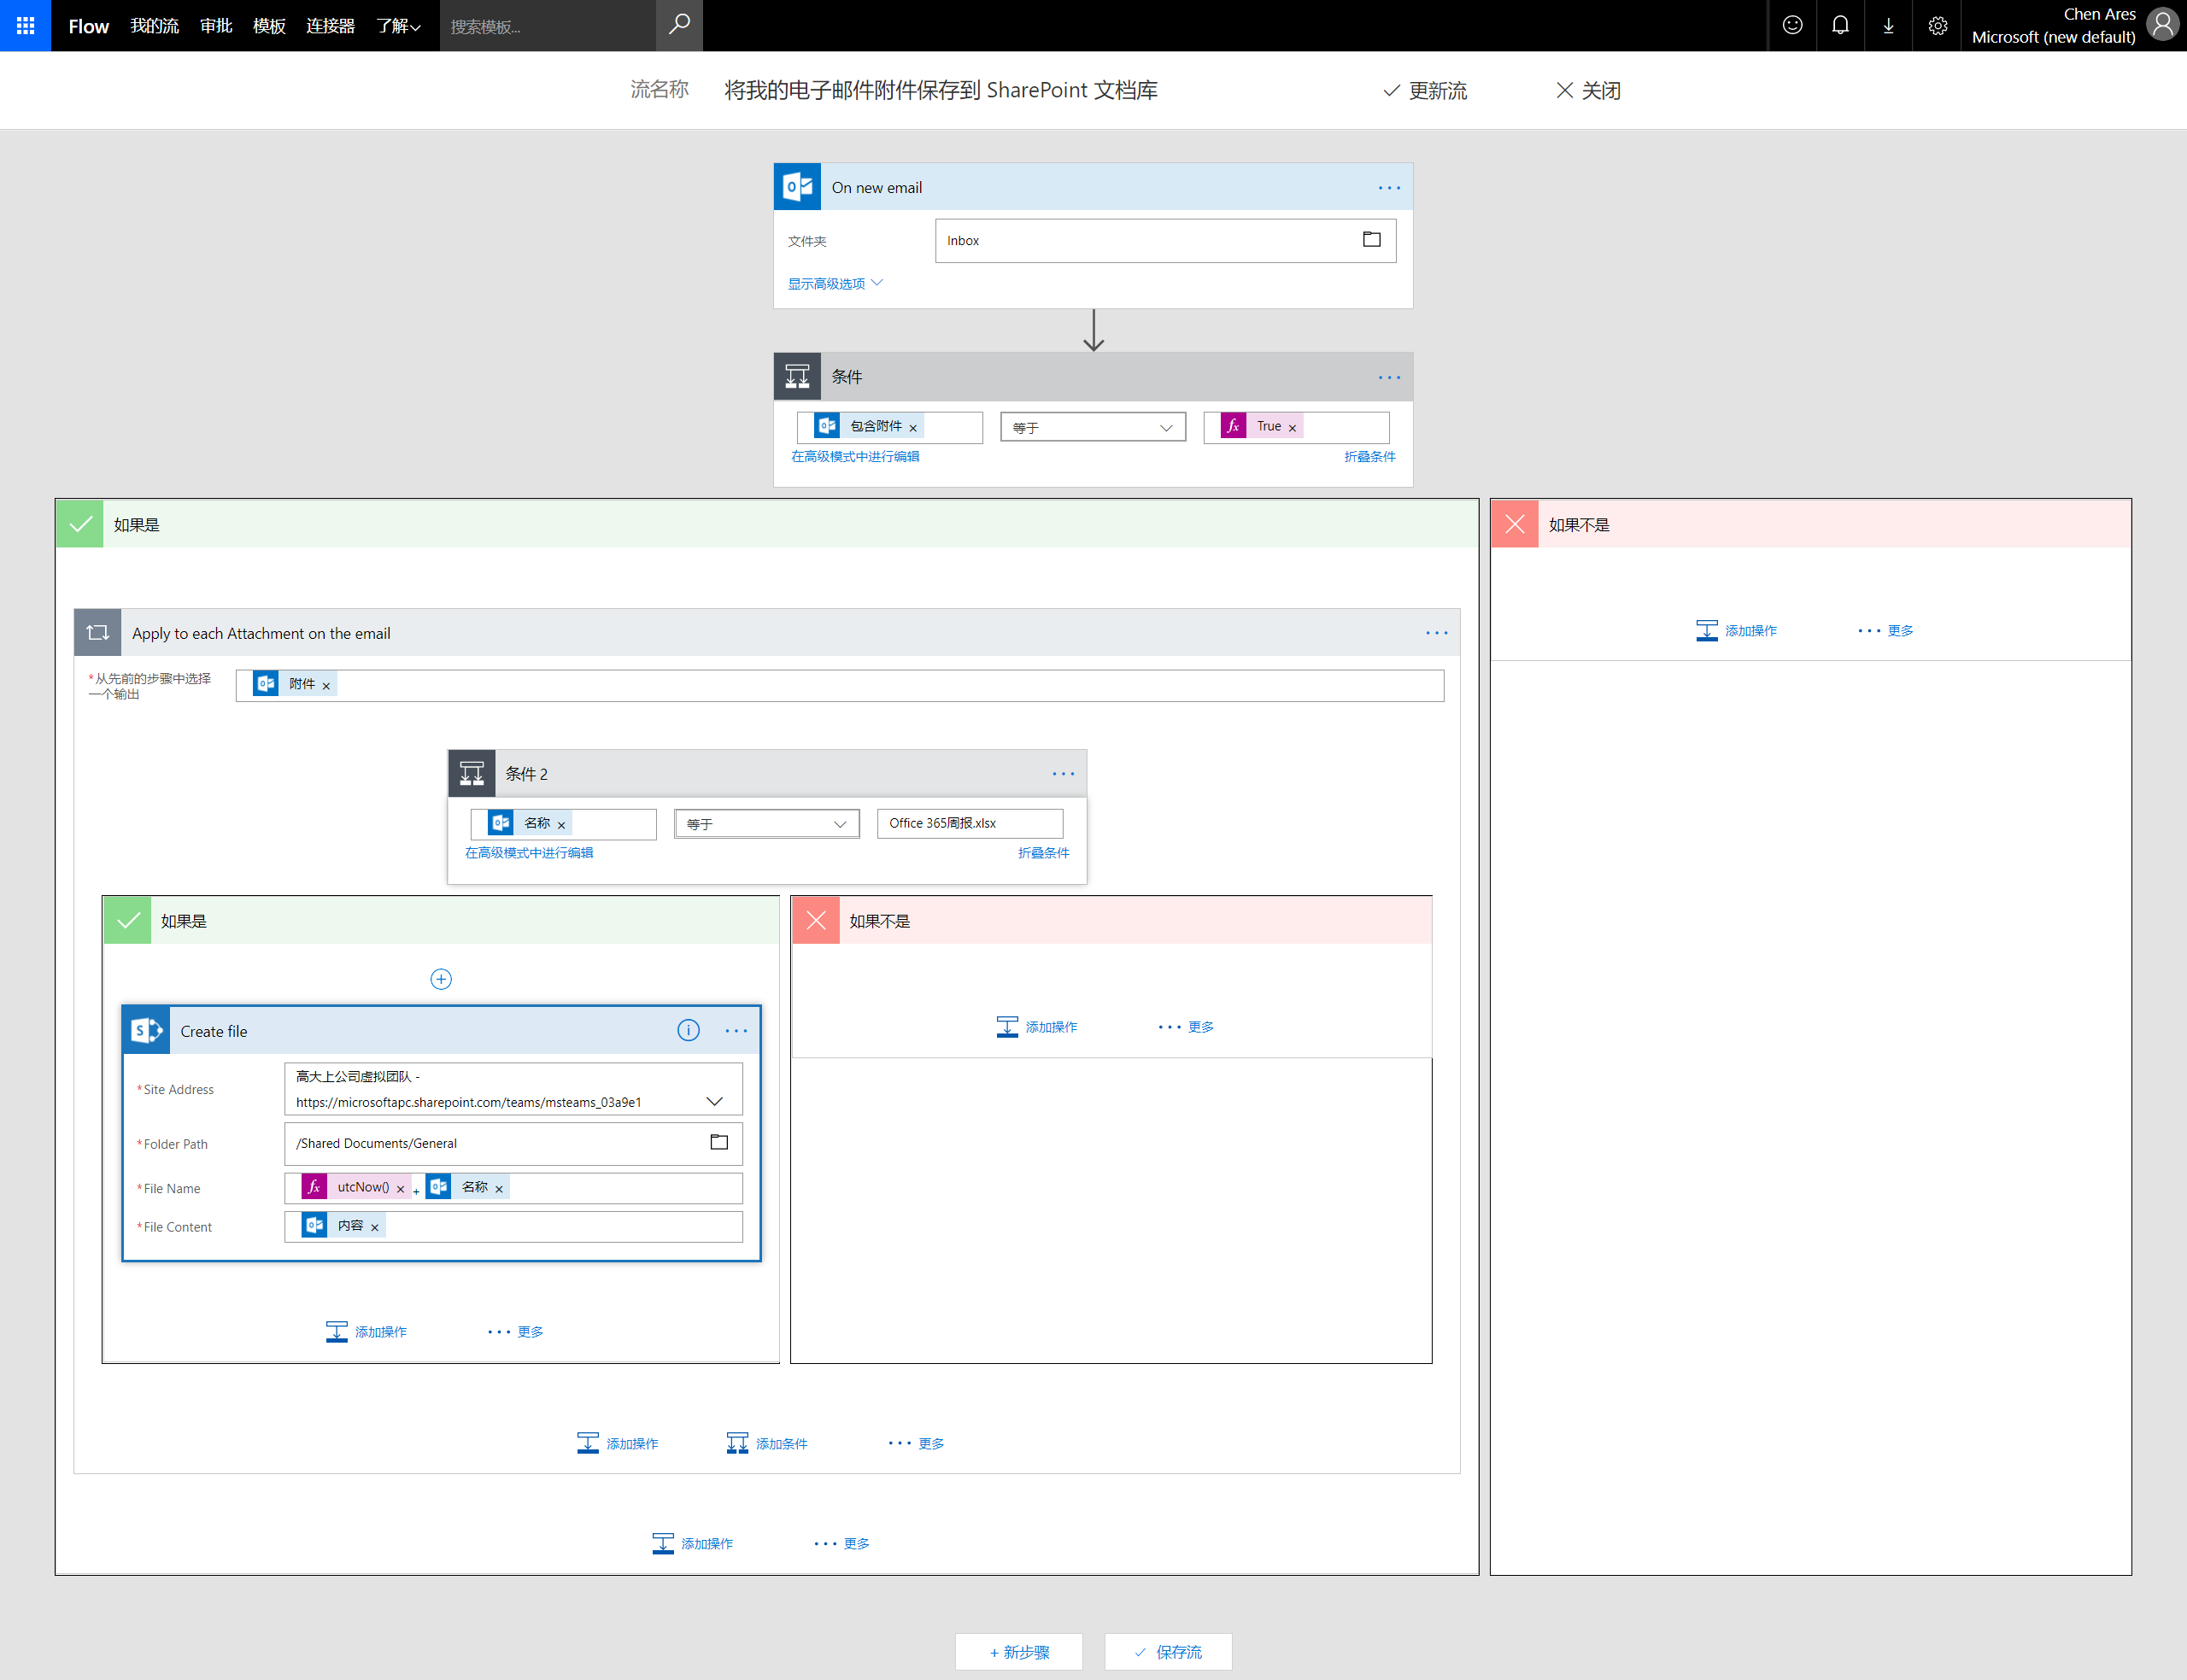Click the search magnifier icon

point(679,25)
